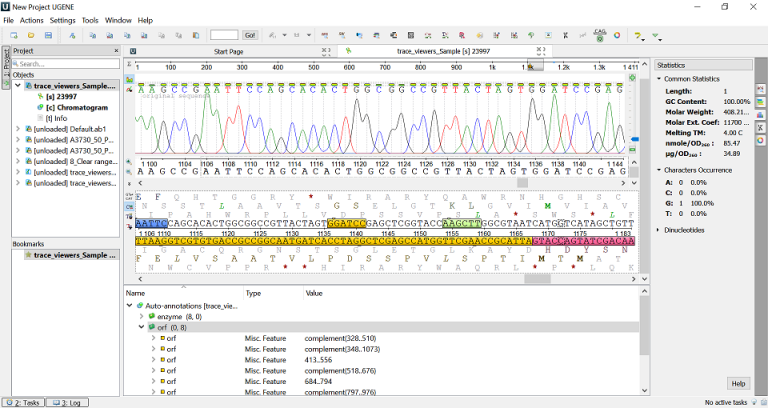Toggle the 1: Project sidebar panel
This screenshot has width=768, height=408.
click(x=6, y=68)
